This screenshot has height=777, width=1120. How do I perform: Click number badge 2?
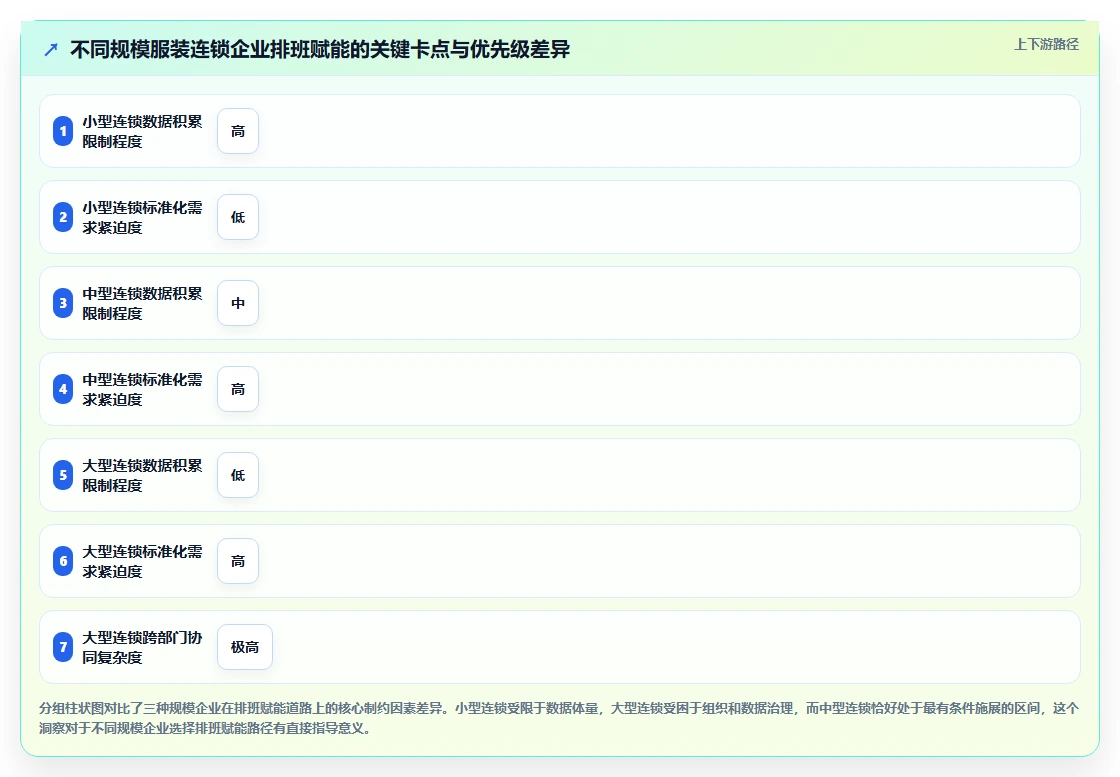point(63,217)
